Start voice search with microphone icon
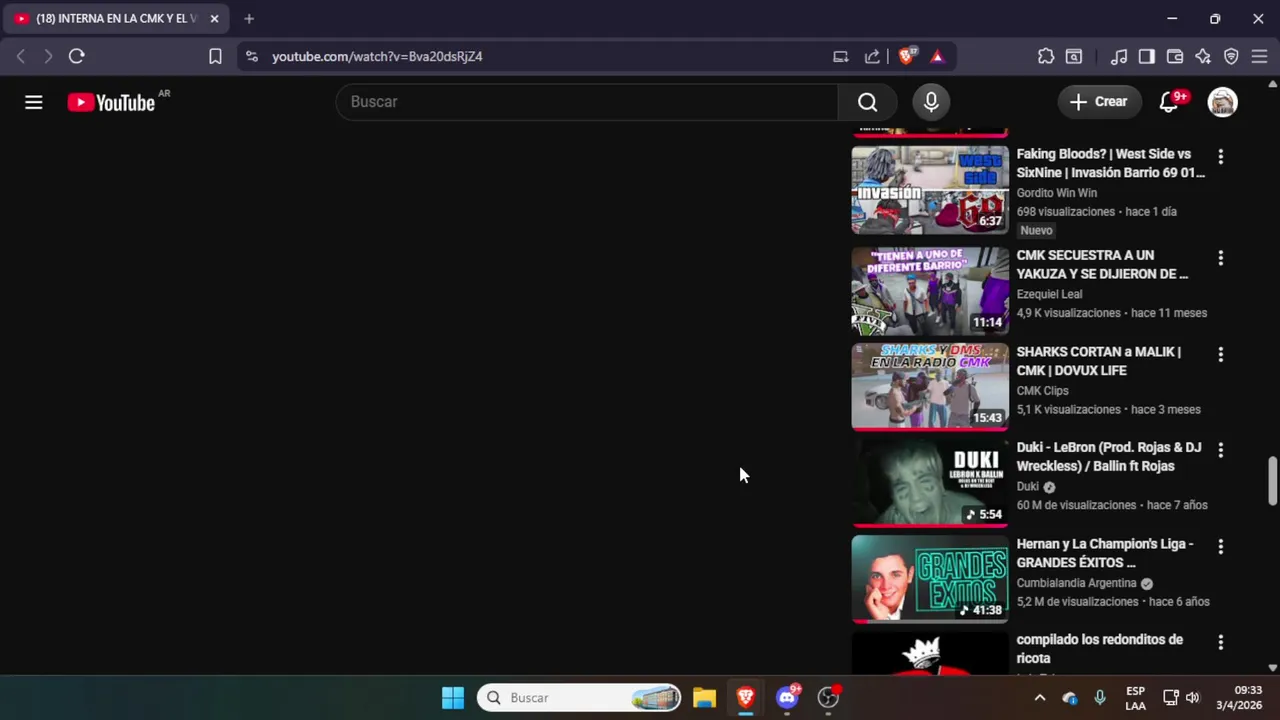Viewport: 1280px width, 720px height. [x=931, y=102]
